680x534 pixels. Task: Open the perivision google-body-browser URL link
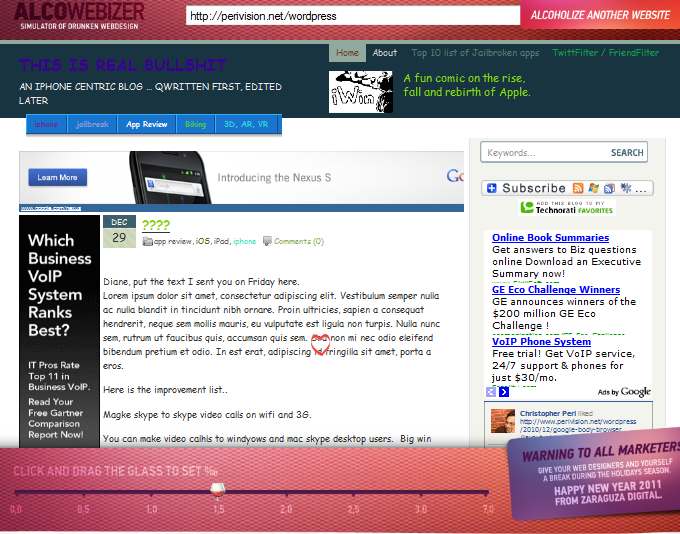[578, 426]
